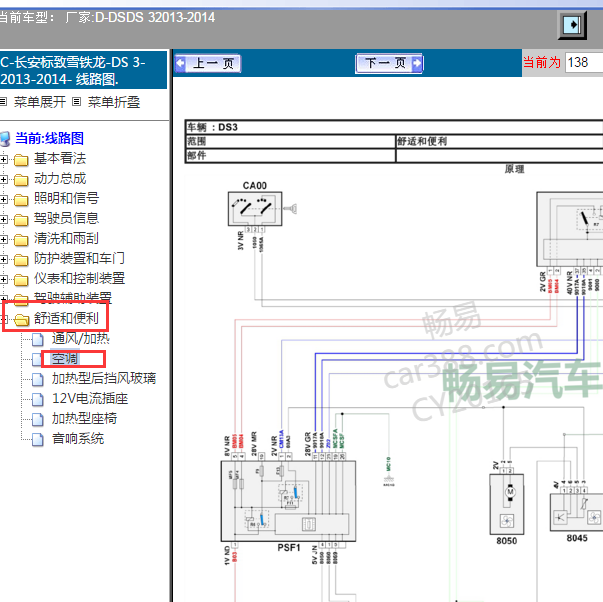
Task: Click the page icon next to 加热型座椅
Action: pos(37,419)
